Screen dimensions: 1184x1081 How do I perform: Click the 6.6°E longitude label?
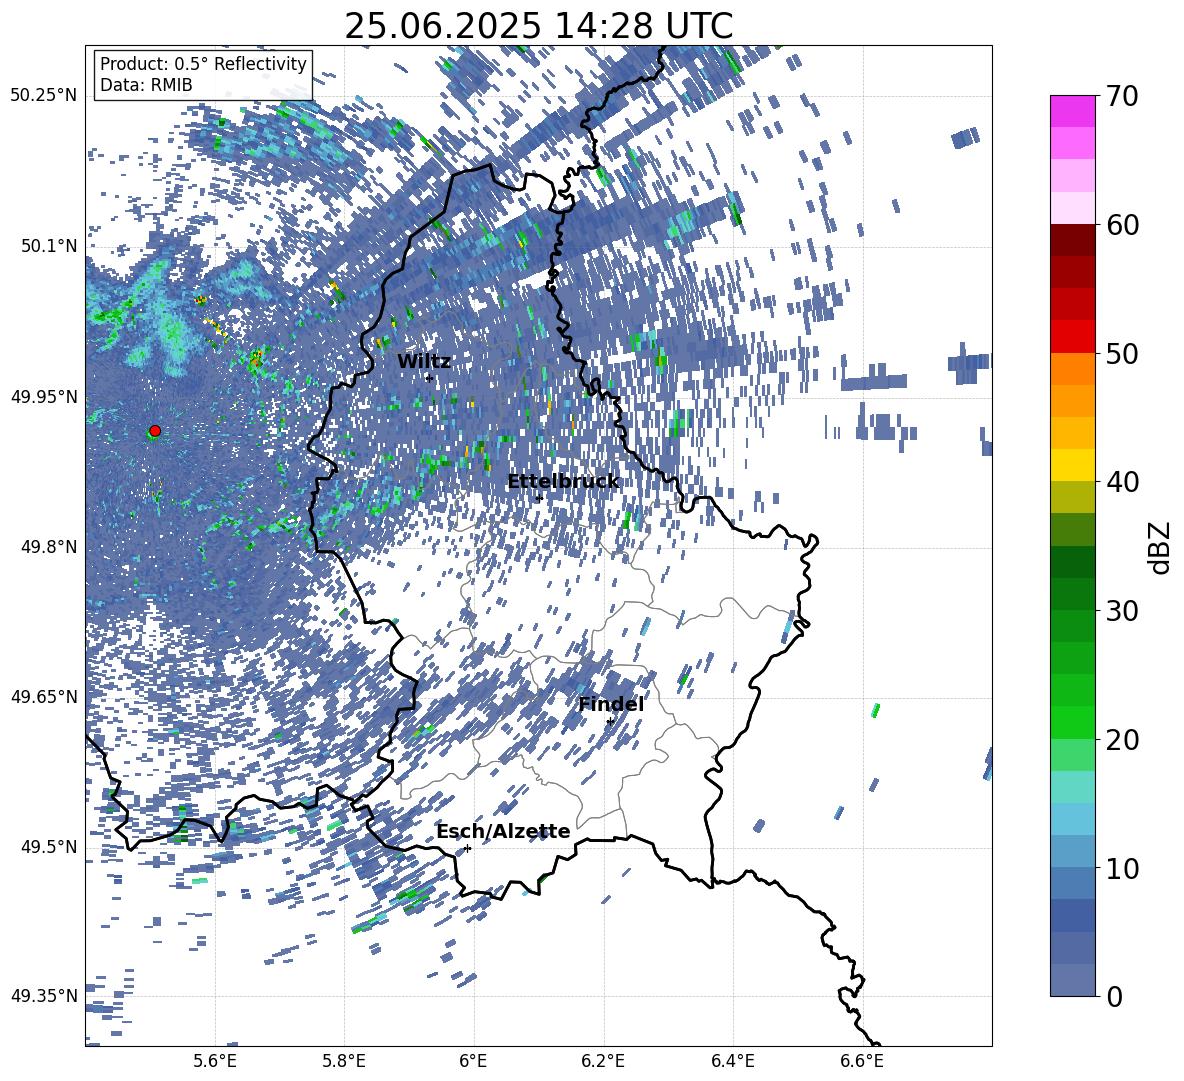click(x=862, y=1062)
